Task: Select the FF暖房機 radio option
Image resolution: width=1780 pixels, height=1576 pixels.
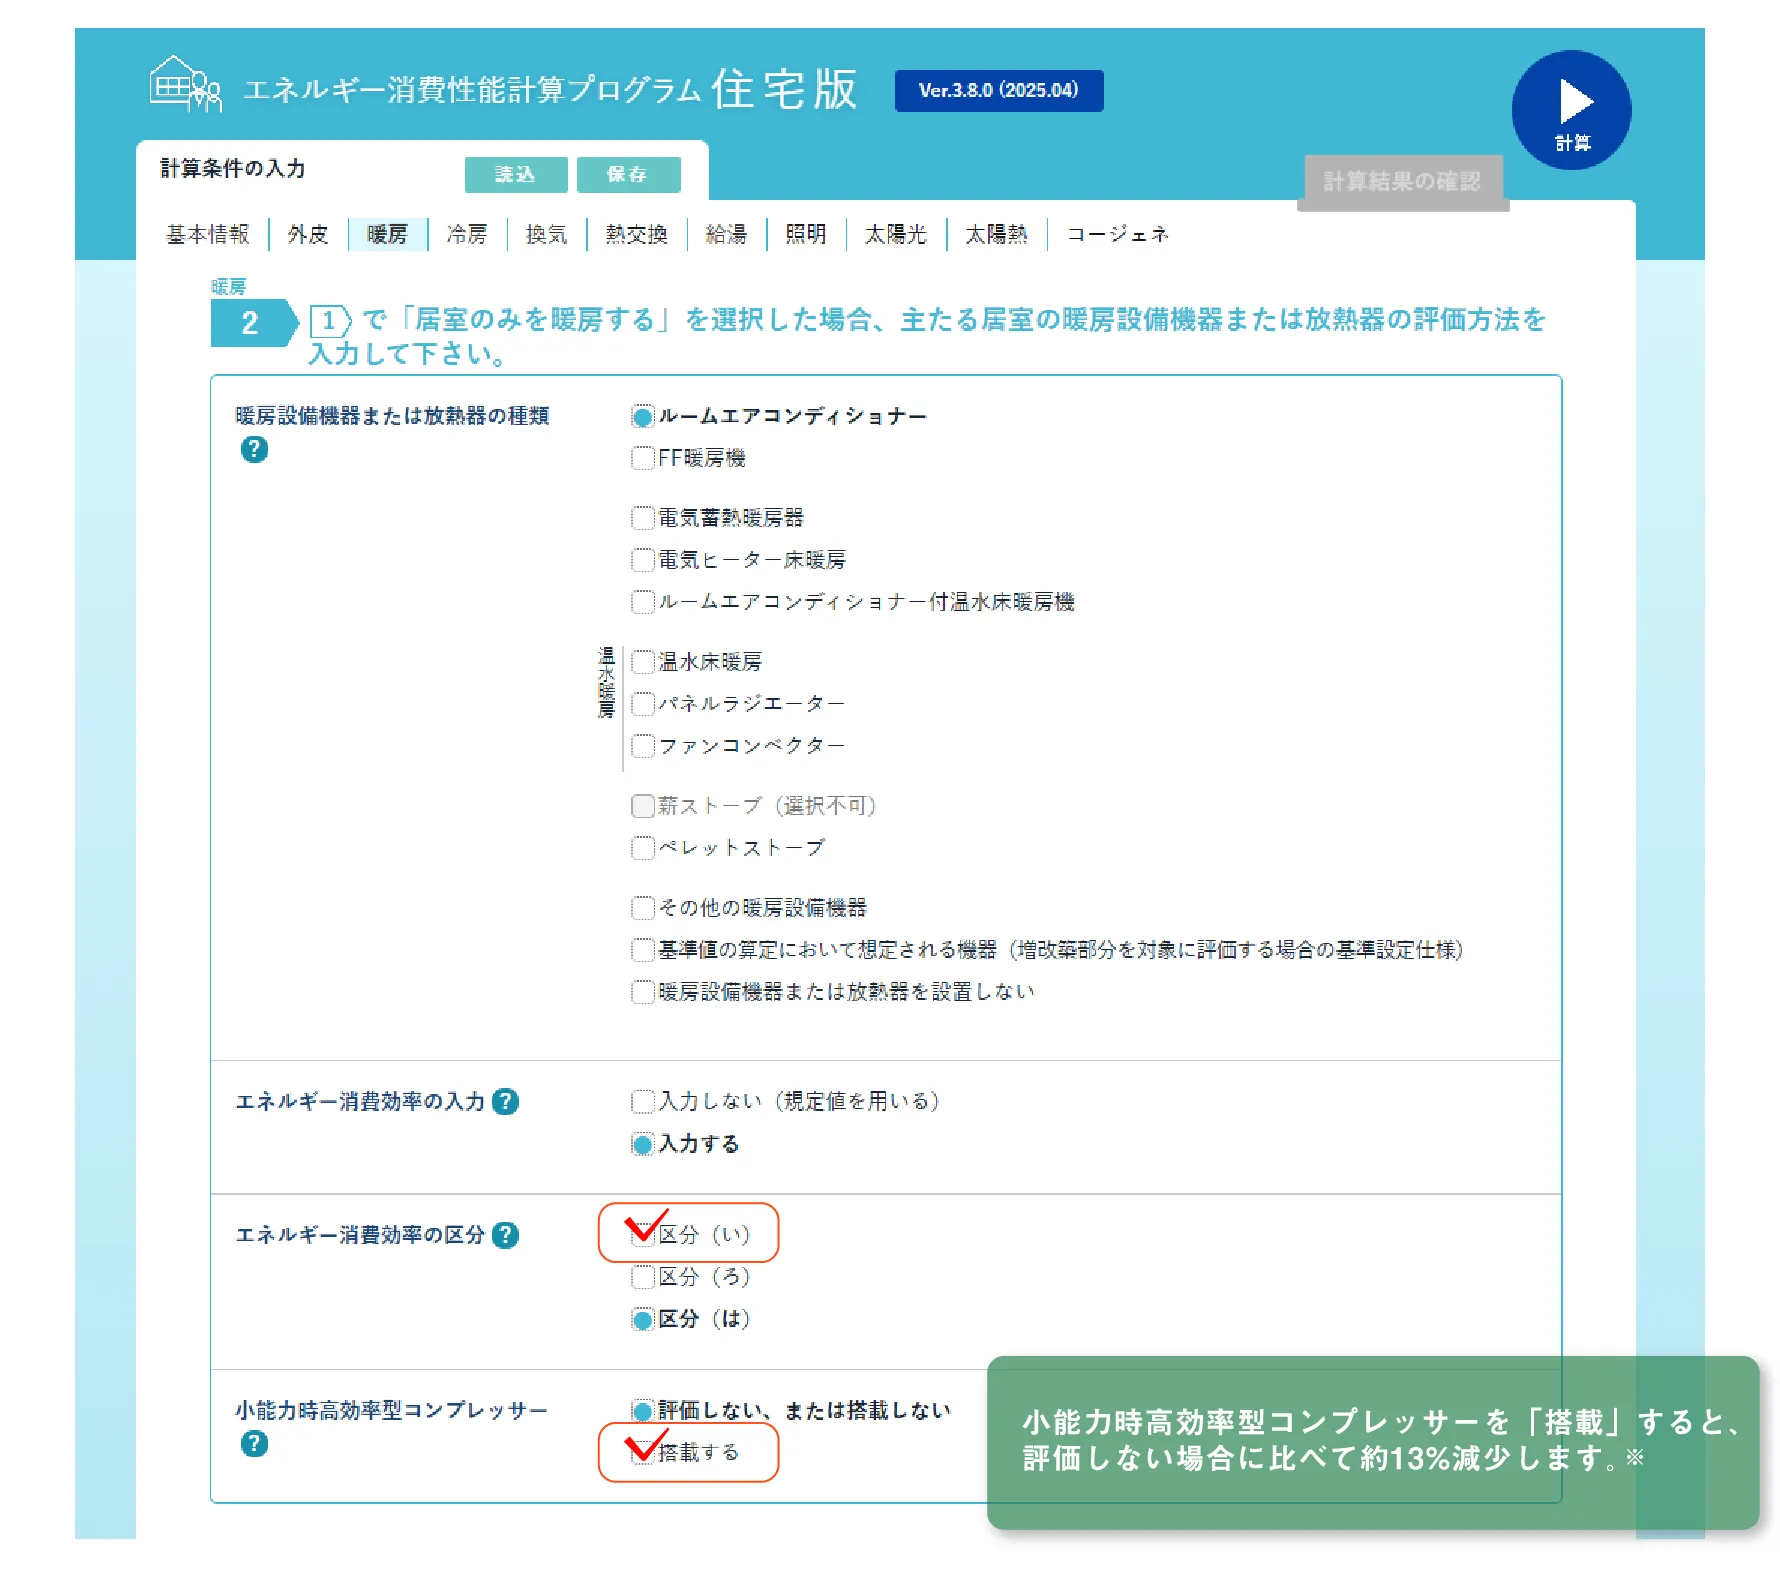Action: (x=643, y=459)
